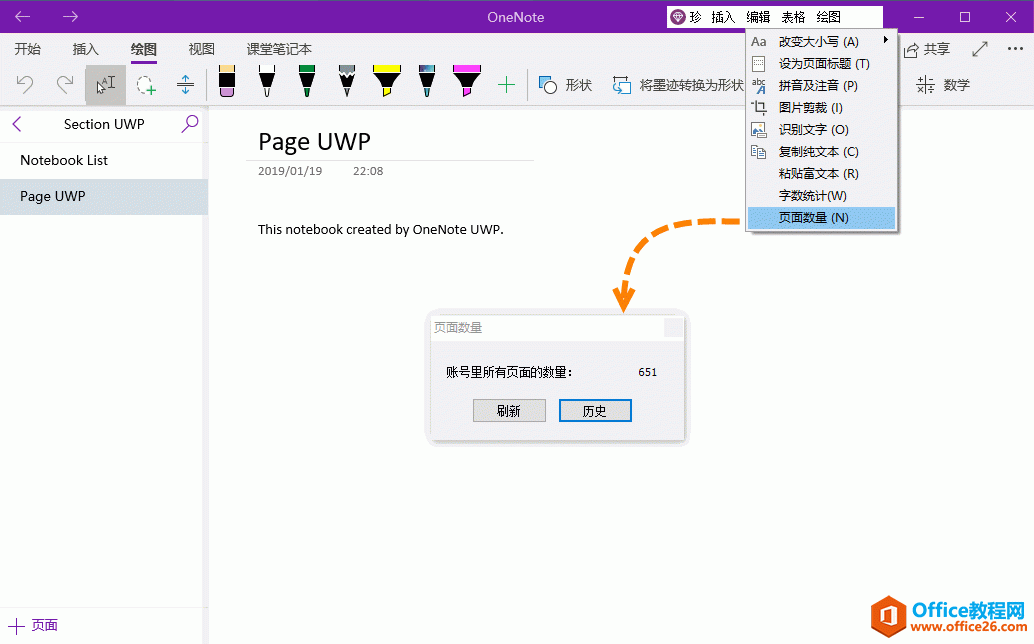Click the search icon in the sidebar

click(189, 123)
